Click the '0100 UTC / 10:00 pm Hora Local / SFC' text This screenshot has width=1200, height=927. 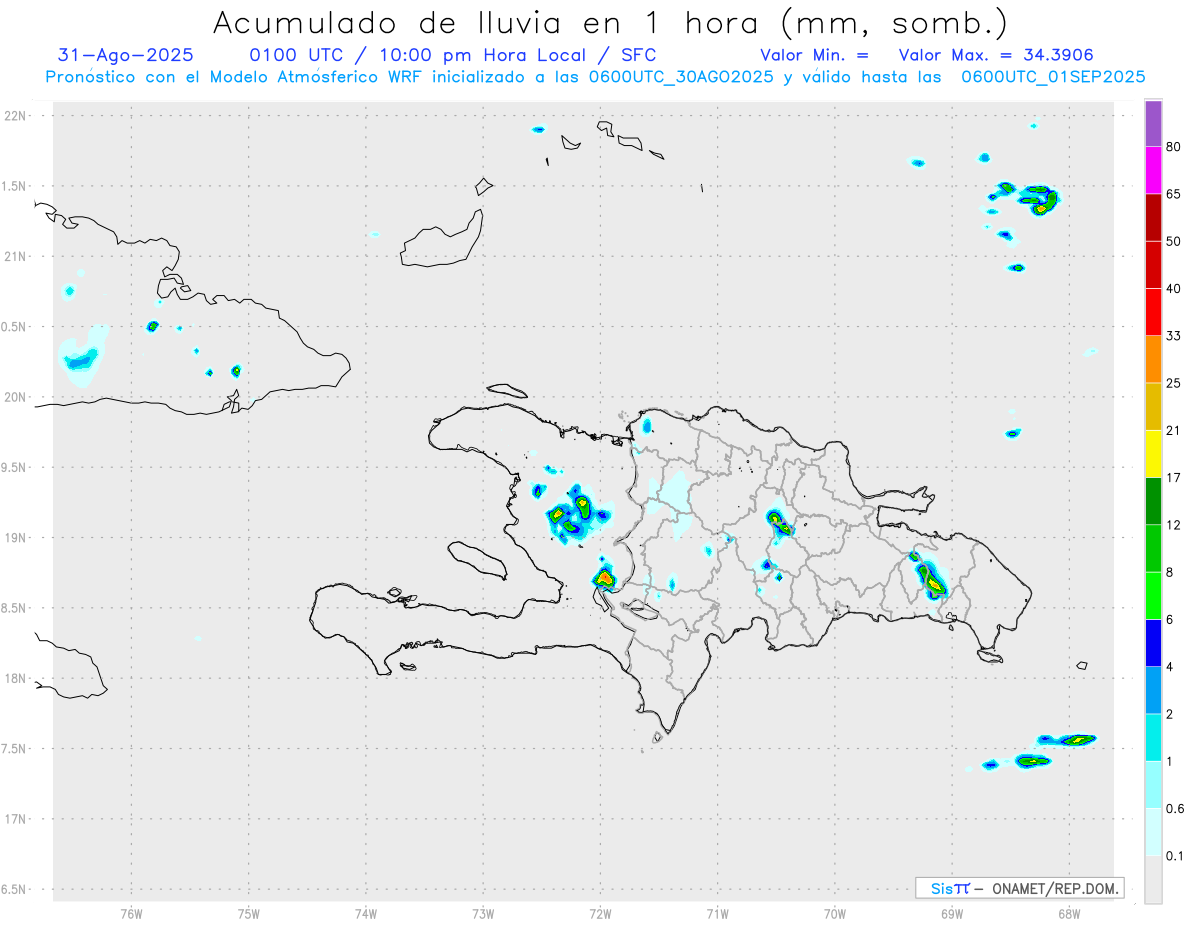point(452,55)
